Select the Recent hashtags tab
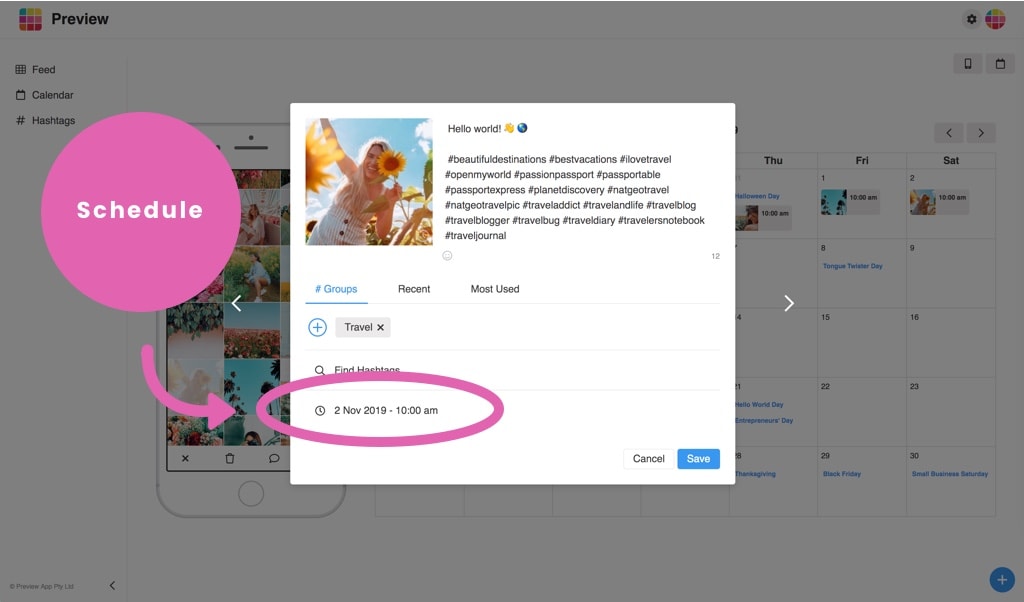 click(x=414, y=289)
